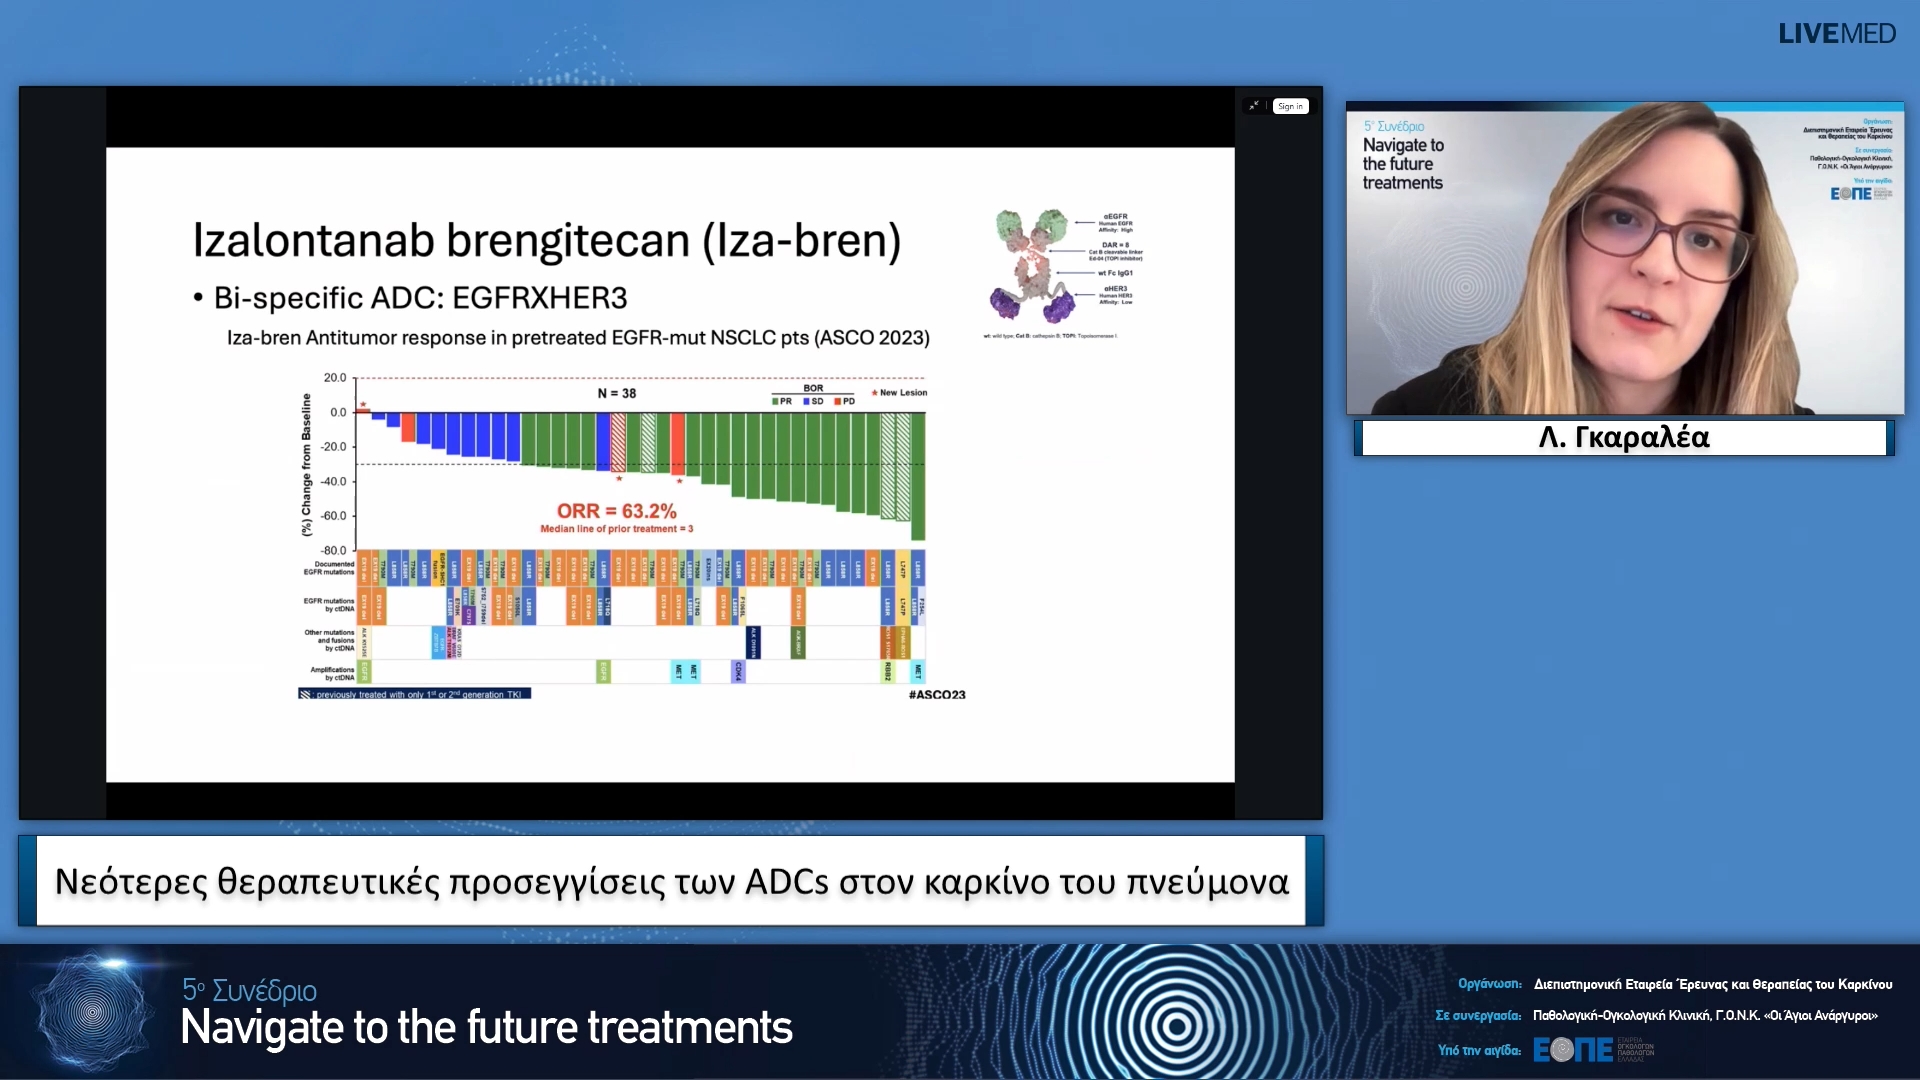
Task: Click the blue SD legend swatch
Action: (x=807, y=402)
